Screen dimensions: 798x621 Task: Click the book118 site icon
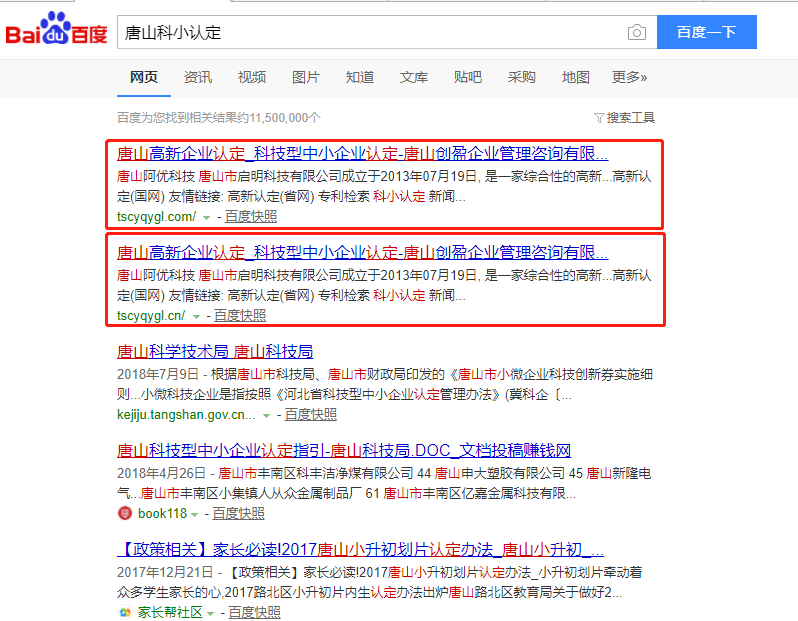pyautogui.click(x=125, y=514)
